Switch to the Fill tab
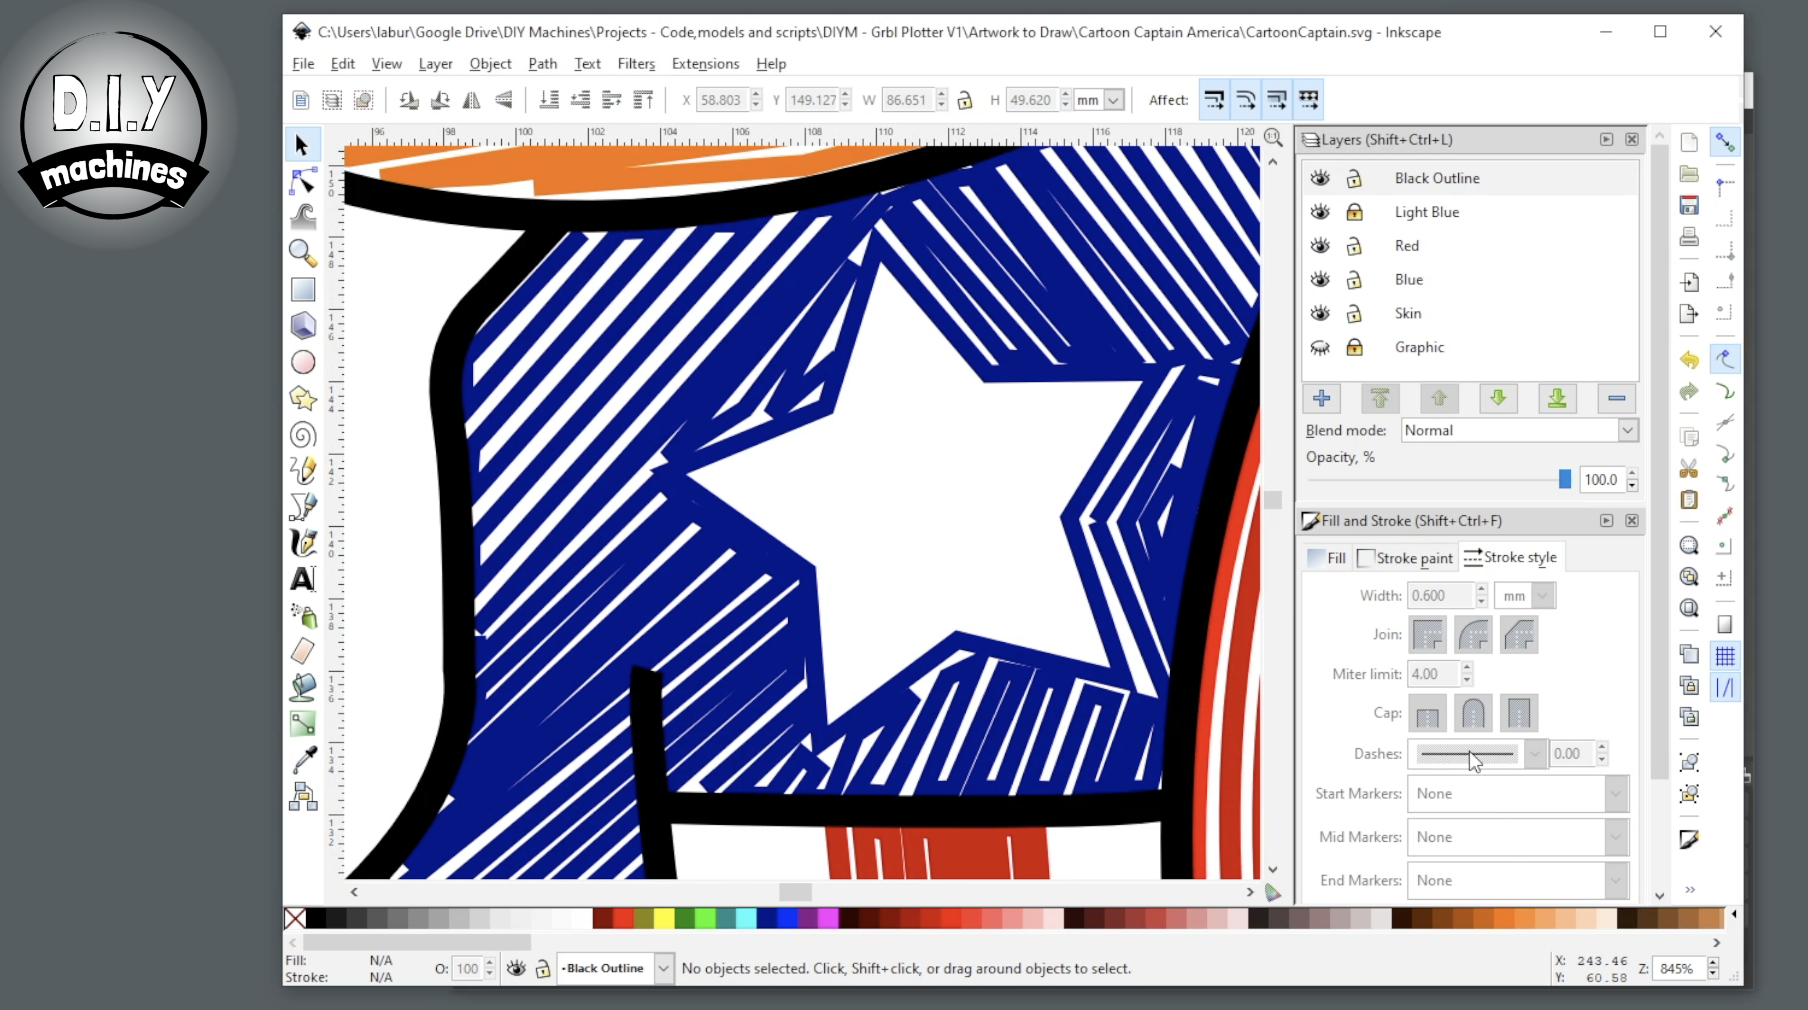1808x1010 pixels. pyautogui.click(x=1327, y=558)
